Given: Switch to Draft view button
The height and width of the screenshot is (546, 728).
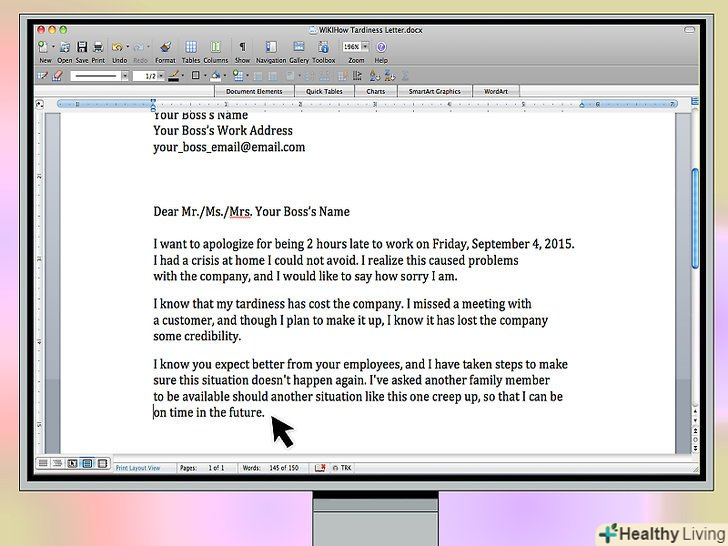Looking at the screenshot, I should [x=43, y=463].
